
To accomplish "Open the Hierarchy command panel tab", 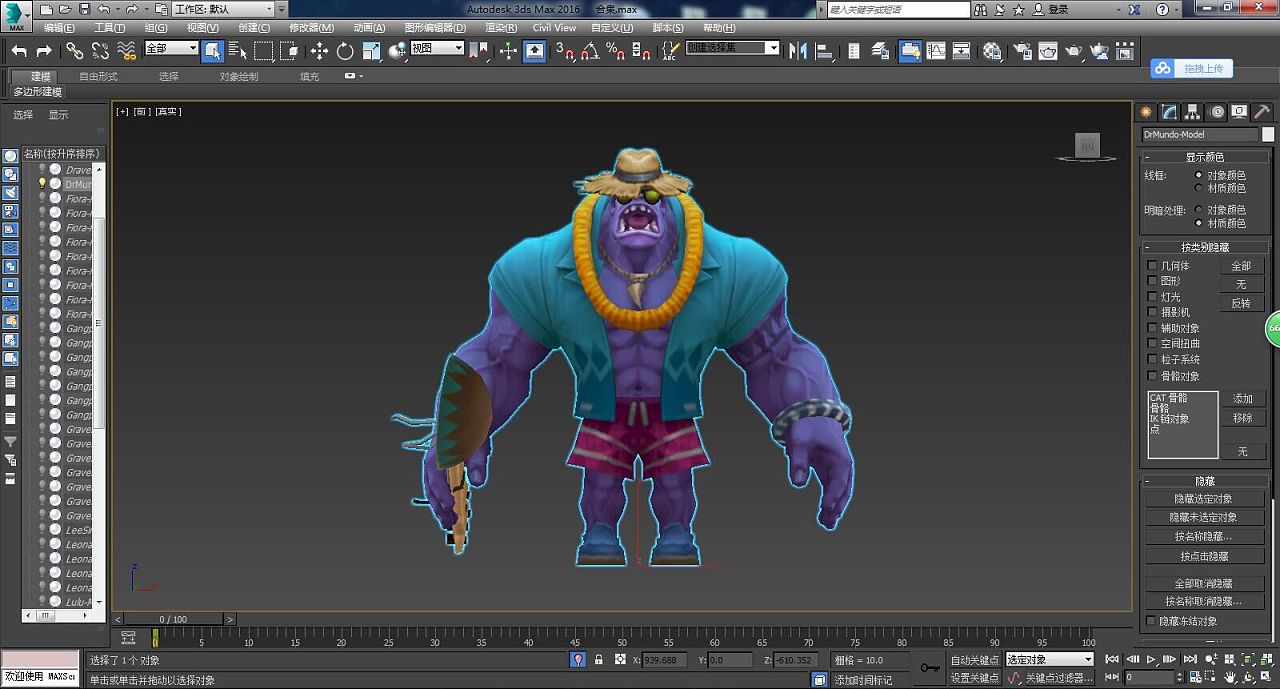I will click(1193, 112).
